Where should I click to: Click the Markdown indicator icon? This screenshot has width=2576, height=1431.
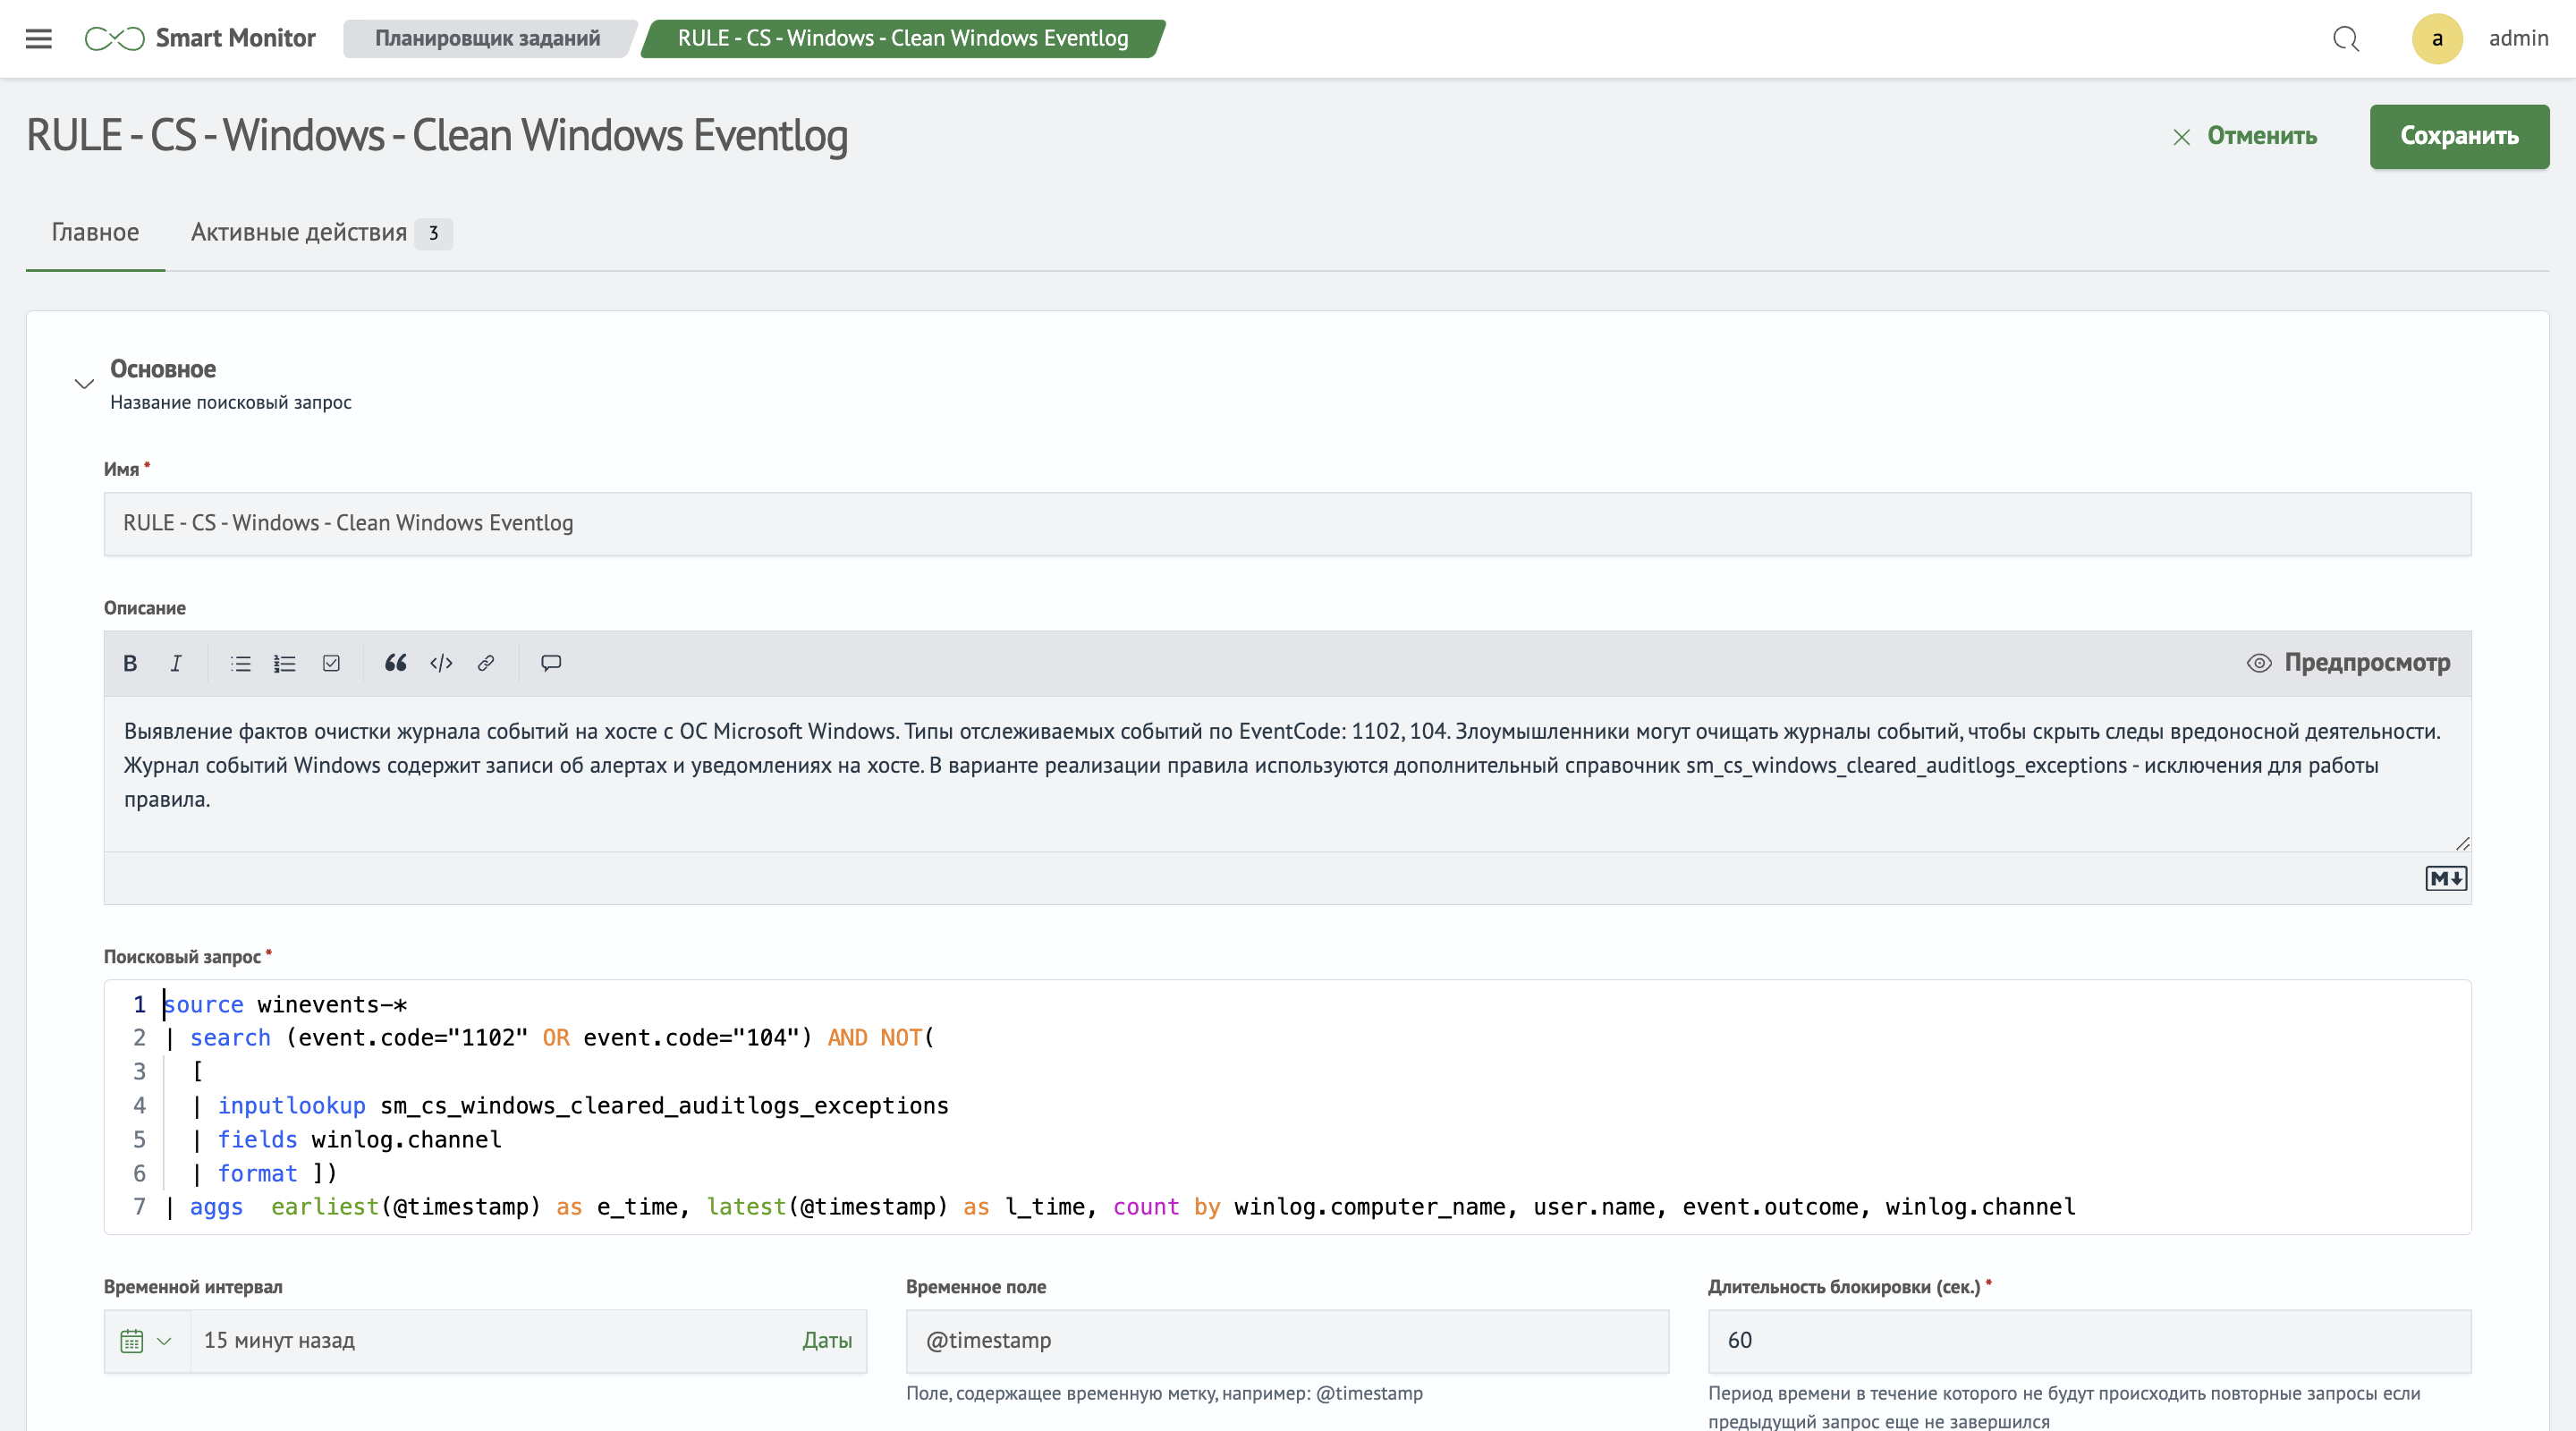coord(2445,878)
